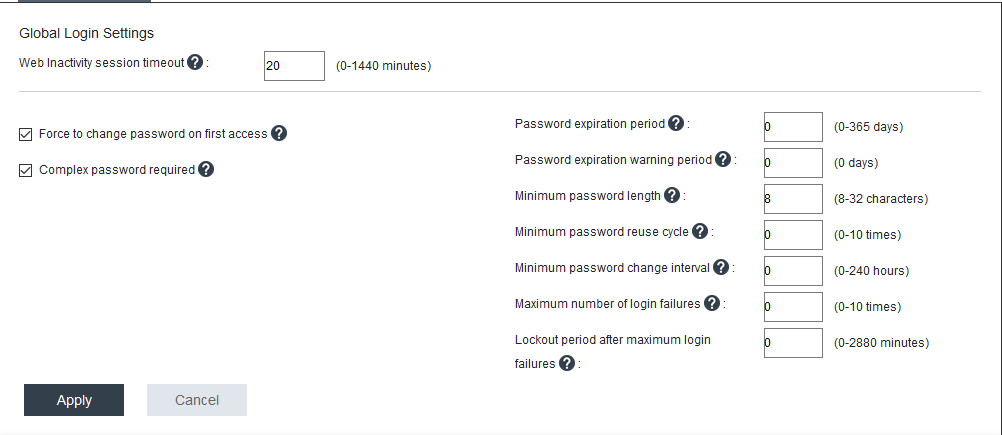Show help for Password expiration period

[676, 123]
